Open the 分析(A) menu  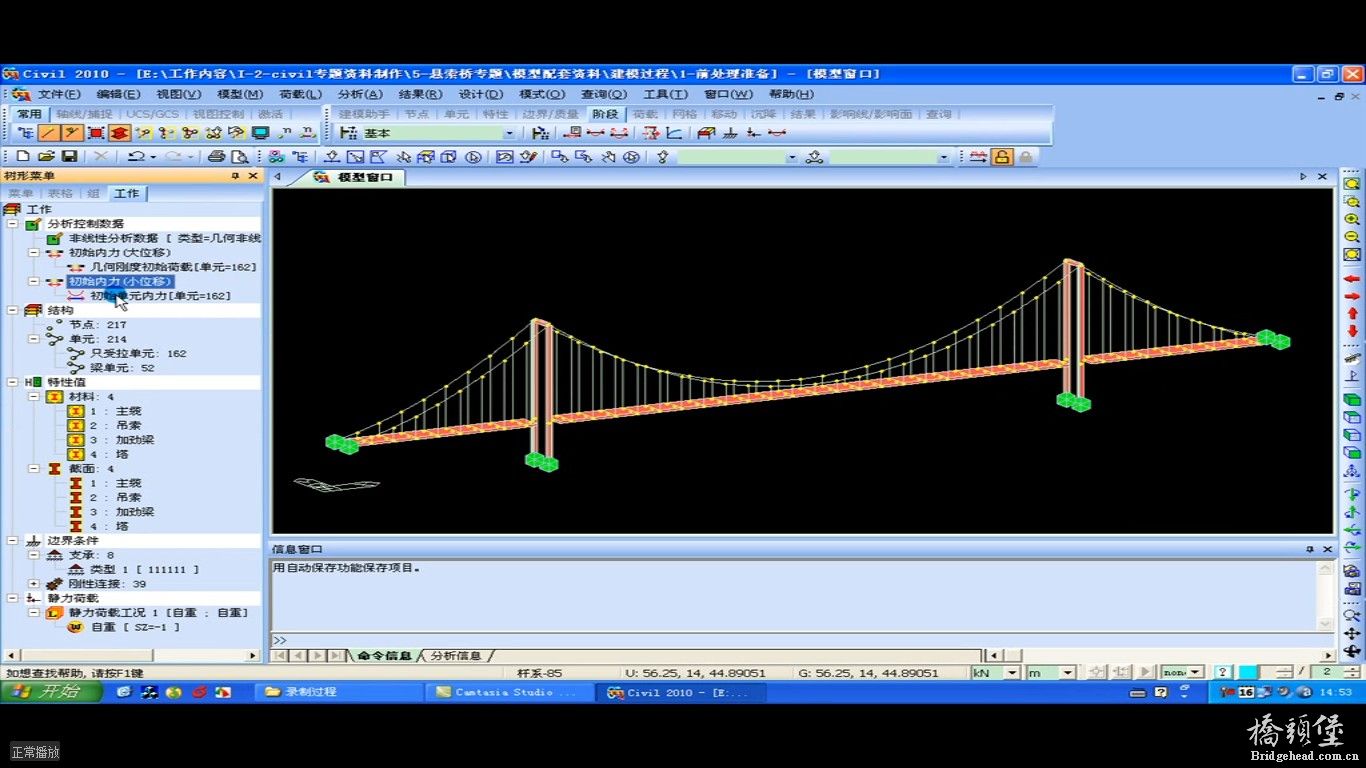pos(360,94)
